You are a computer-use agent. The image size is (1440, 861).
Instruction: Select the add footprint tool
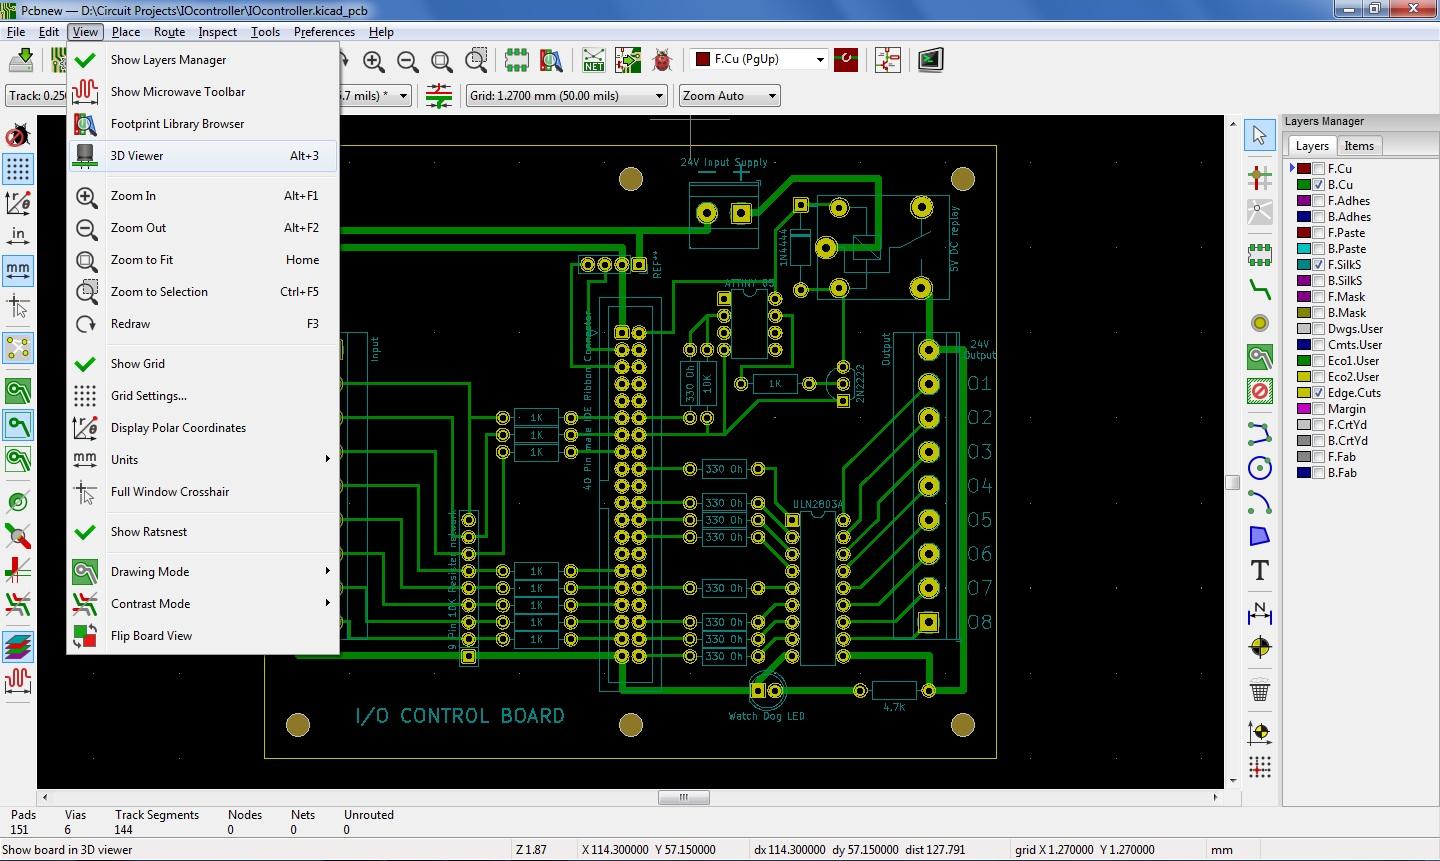[1260, 255]
